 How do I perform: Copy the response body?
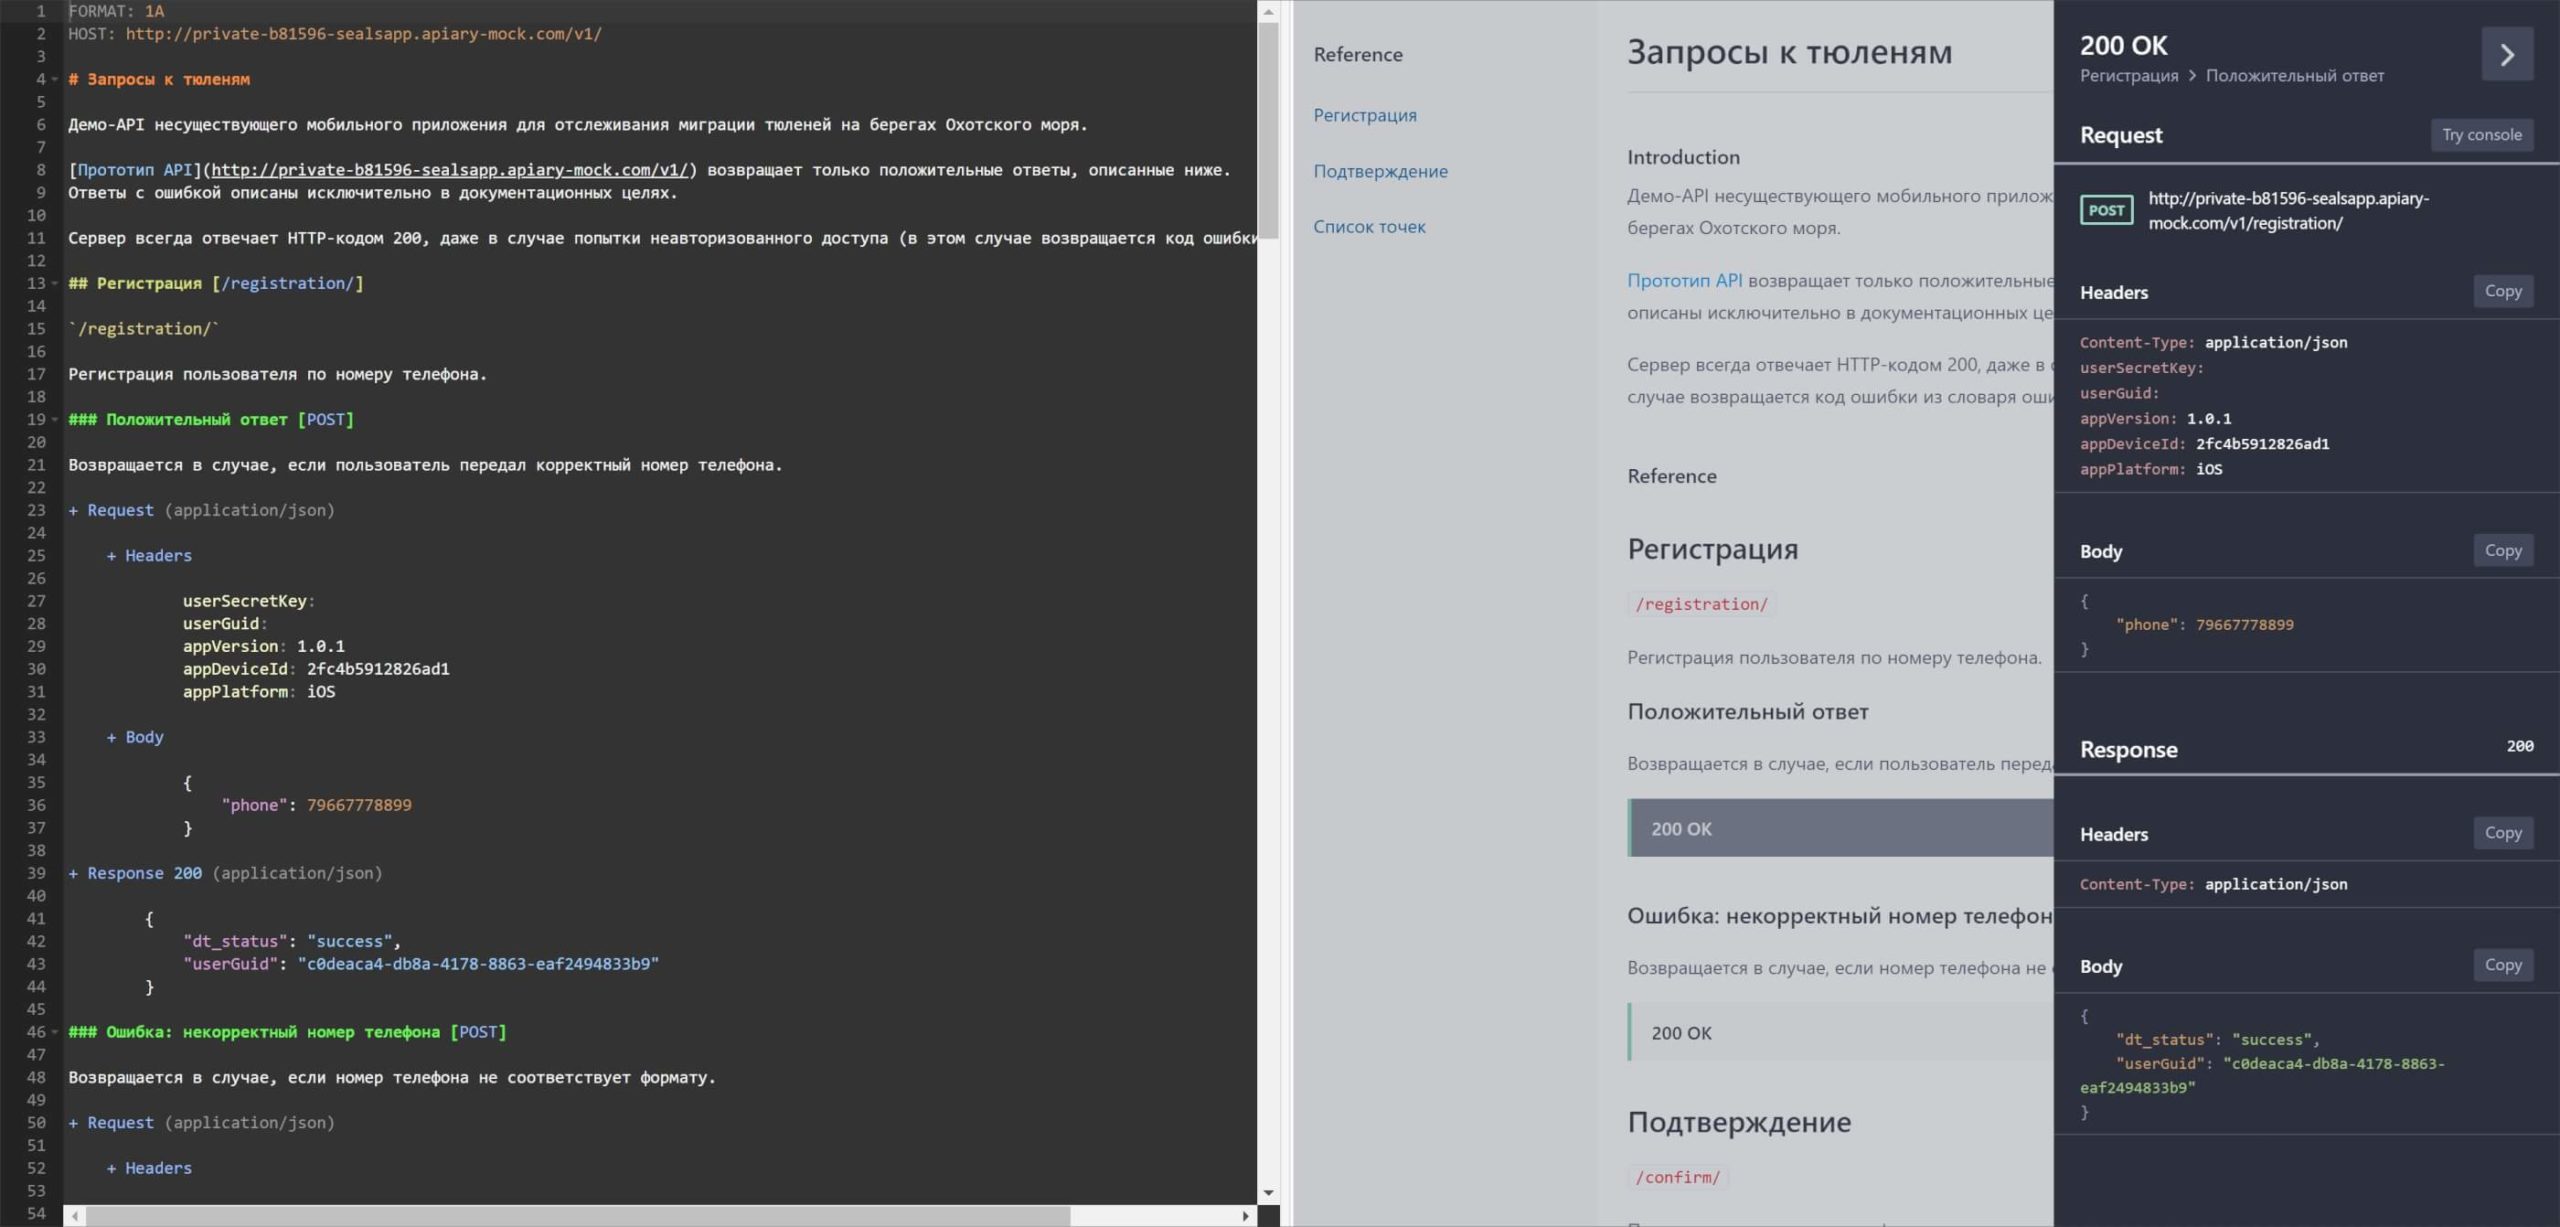(2503, 964)
